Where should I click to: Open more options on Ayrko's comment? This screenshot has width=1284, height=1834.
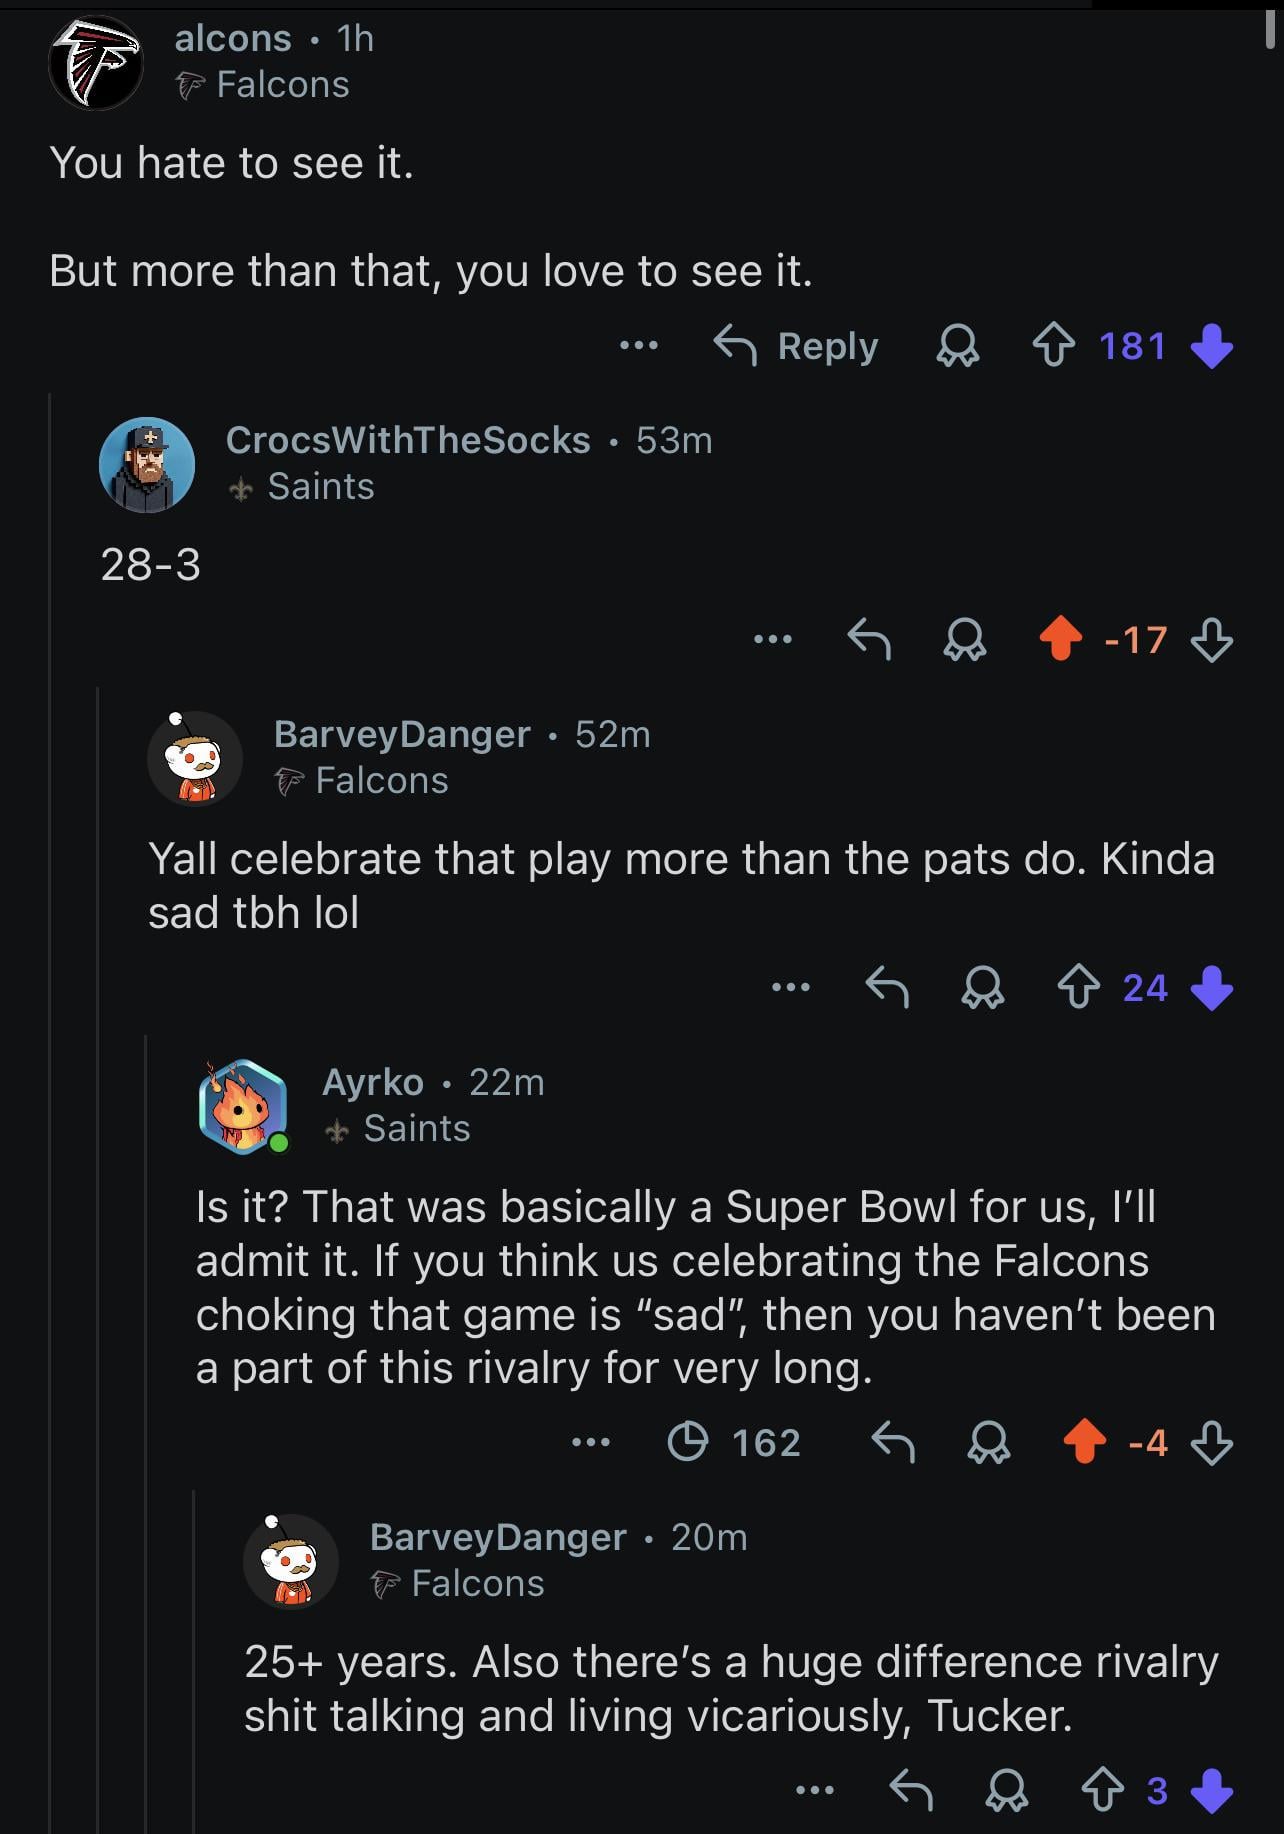pos(590,1442)
